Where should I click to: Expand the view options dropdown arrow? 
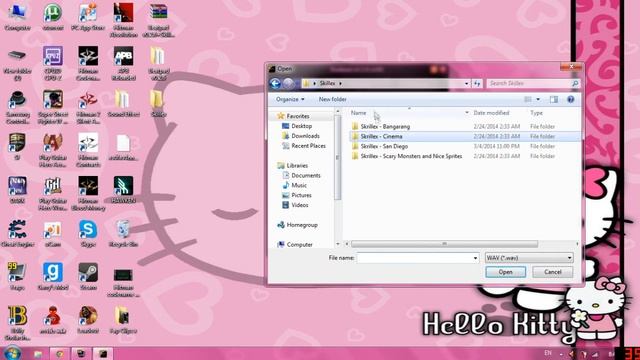coord(538,100)
